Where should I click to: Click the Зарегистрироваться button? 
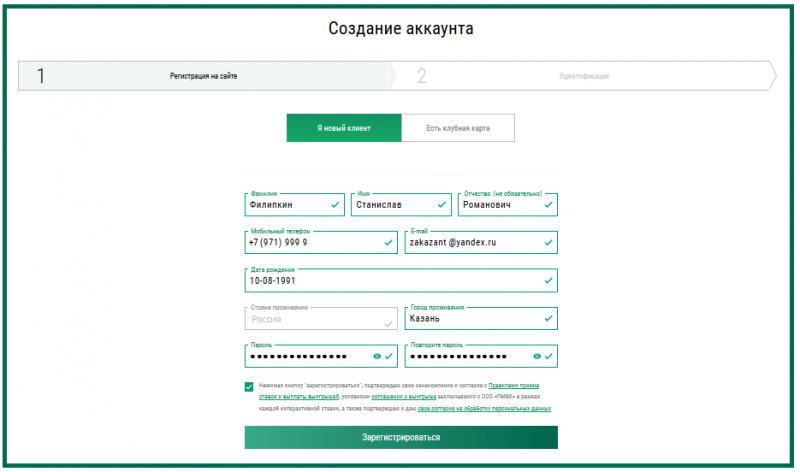(401, 437)
